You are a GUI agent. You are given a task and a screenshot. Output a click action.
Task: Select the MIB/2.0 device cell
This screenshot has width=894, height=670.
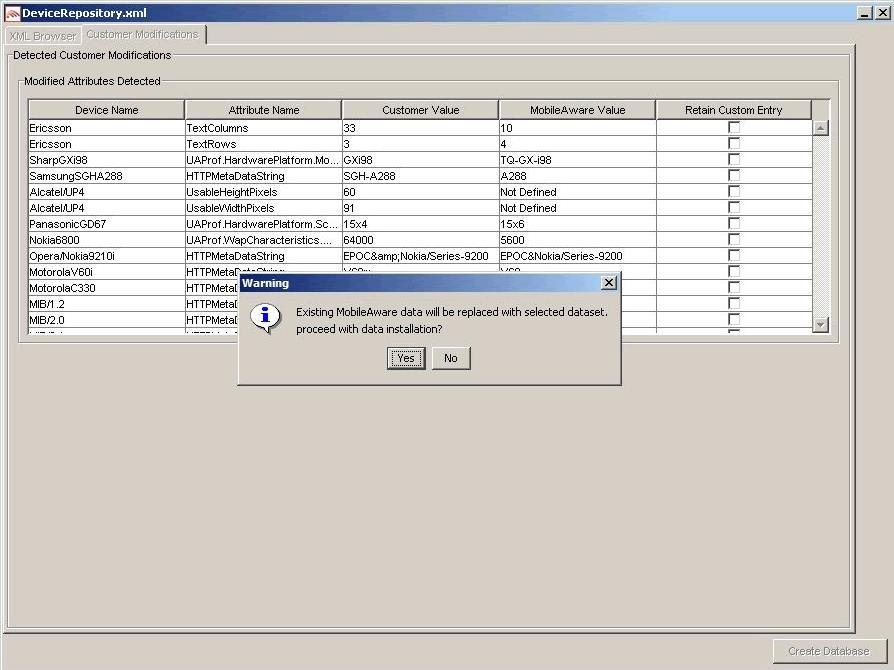tap(107, 319)
